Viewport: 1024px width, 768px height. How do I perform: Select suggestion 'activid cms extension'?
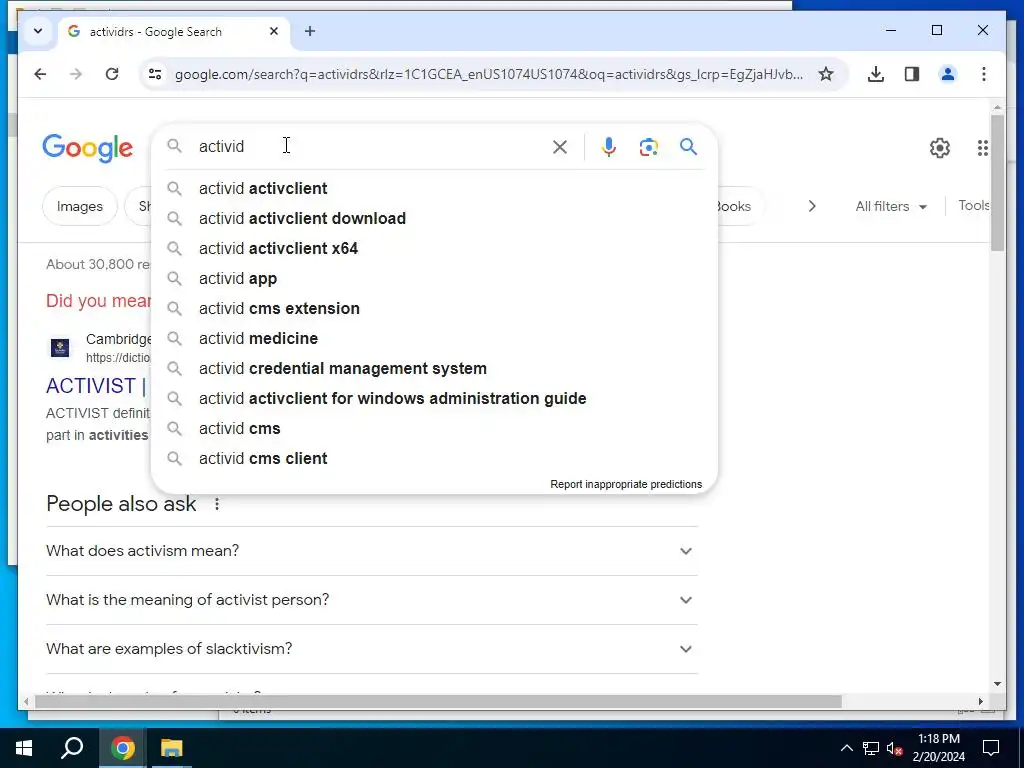434,309
